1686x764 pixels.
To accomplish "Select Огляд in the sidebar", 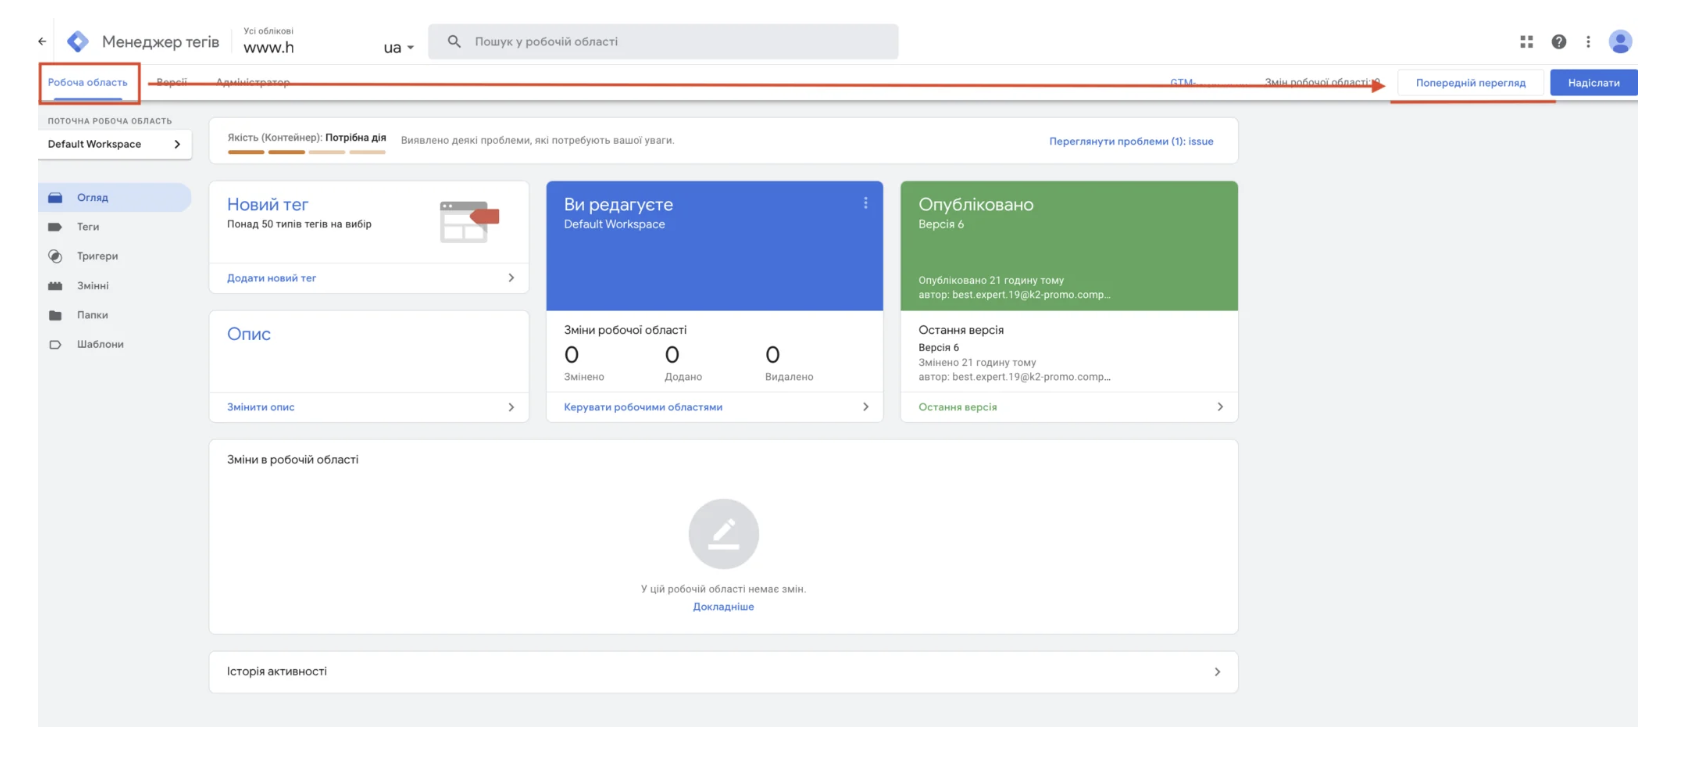I will click(x=115, y=198).
